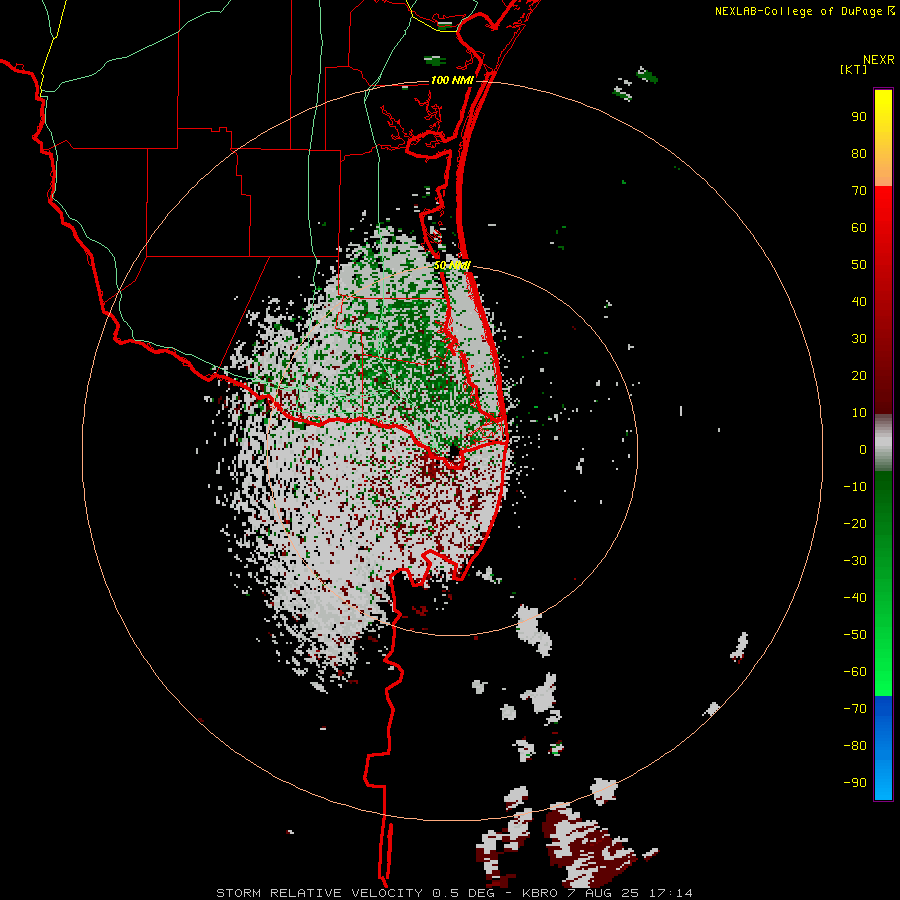Click the -80 value on velocity scale
The image size is (900, 900).
pyautogui.click(x=855, y=746)
